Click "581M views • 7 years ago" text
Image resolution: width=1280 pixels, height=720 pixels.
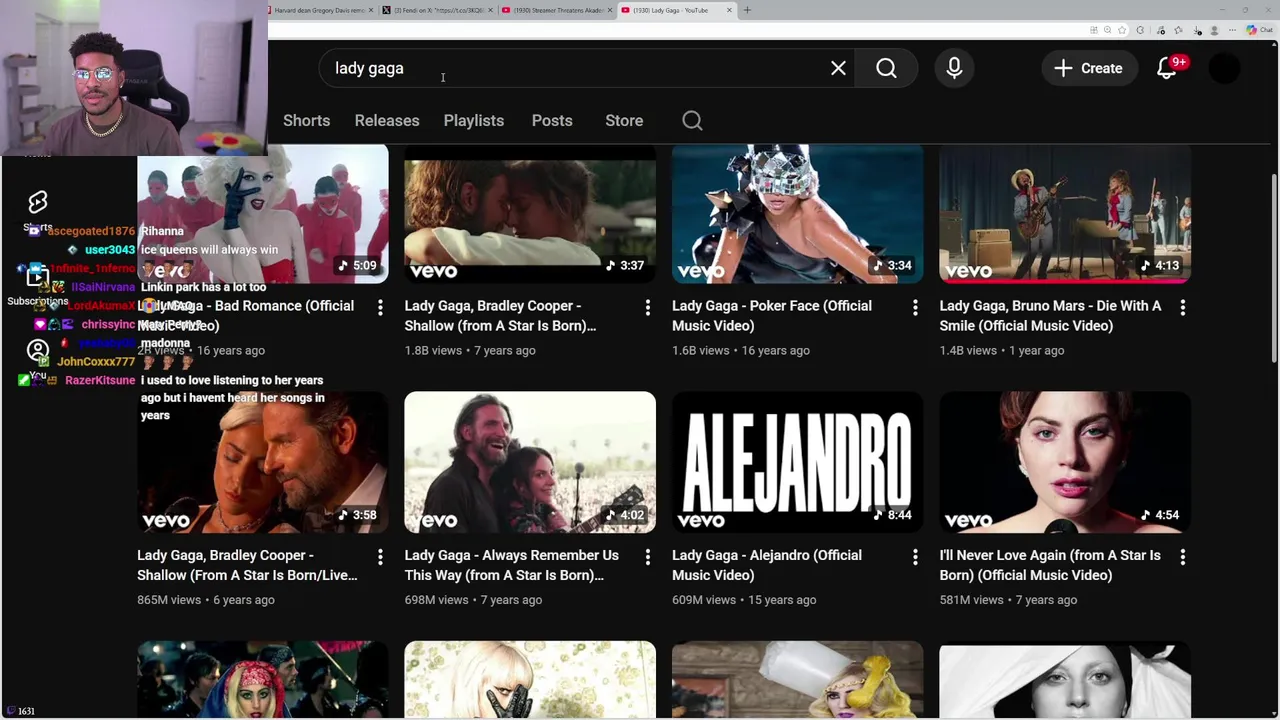(x=1008, y=600)
